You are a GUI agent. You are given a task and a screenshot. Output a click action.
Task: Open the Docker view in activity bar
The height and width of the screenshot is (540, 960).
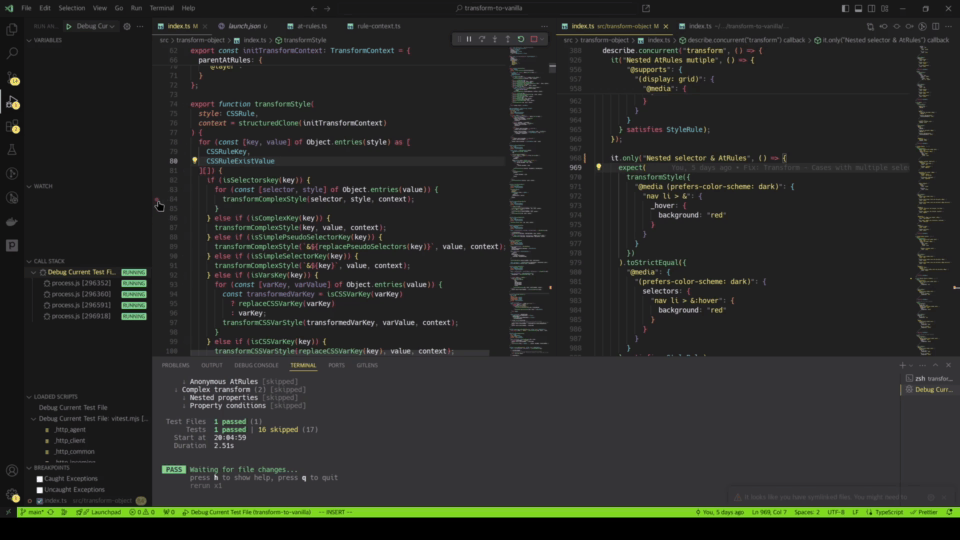click(12, 222)
